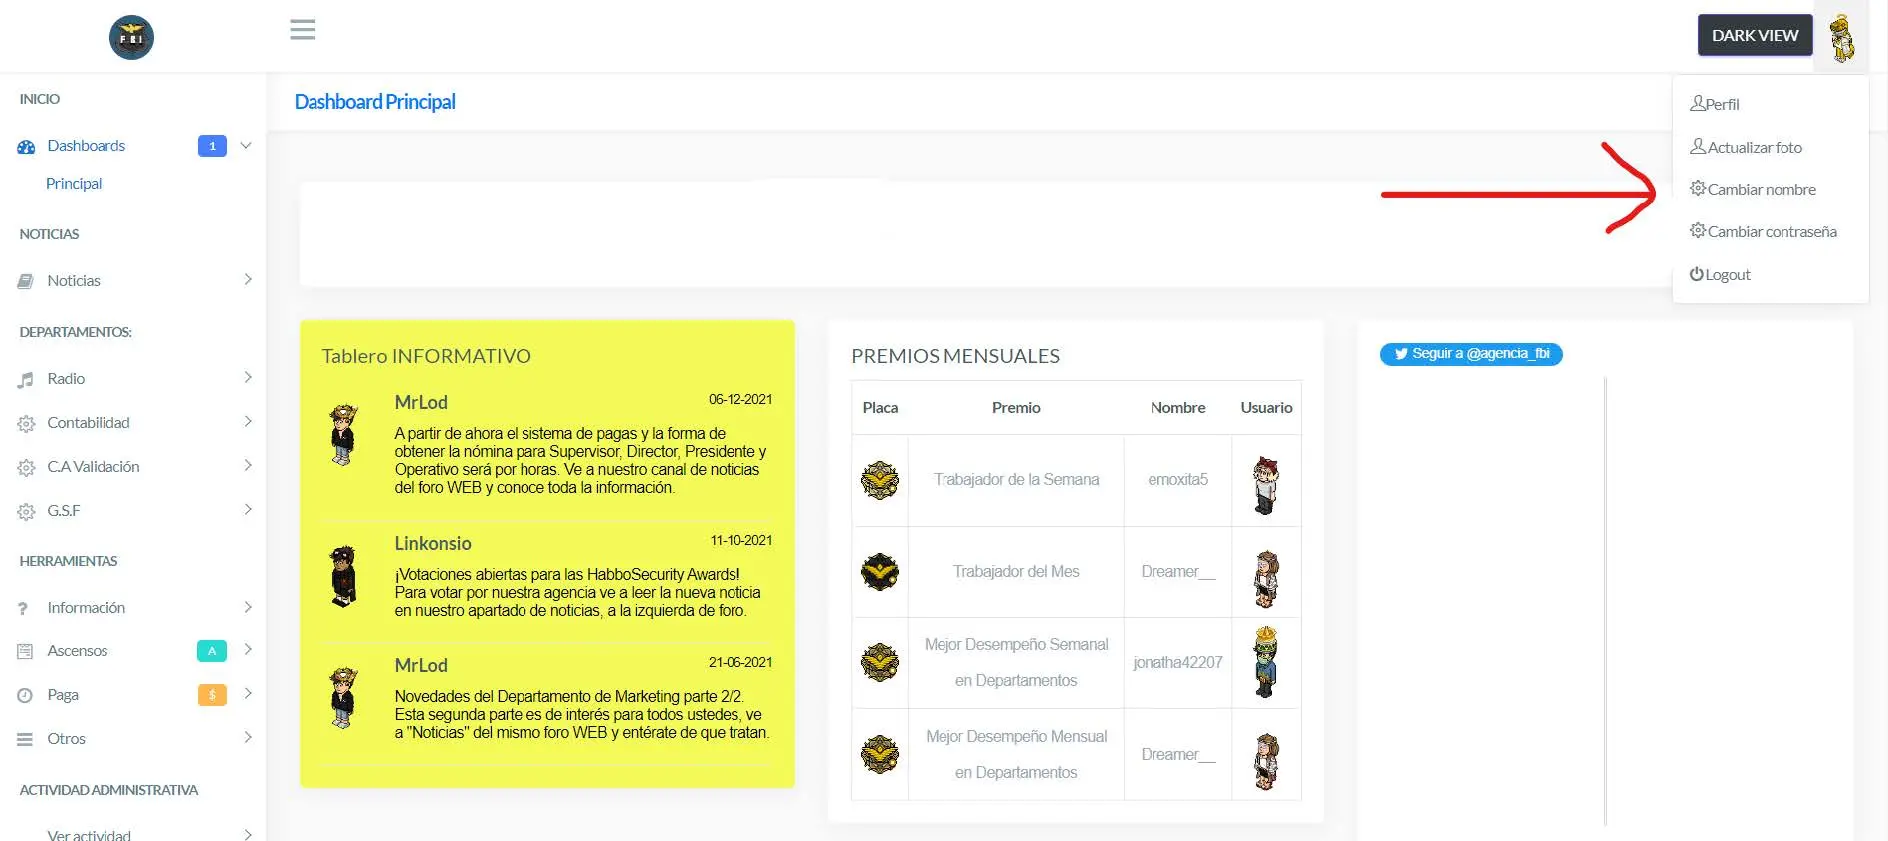Click the Paga clock icon

26,696
